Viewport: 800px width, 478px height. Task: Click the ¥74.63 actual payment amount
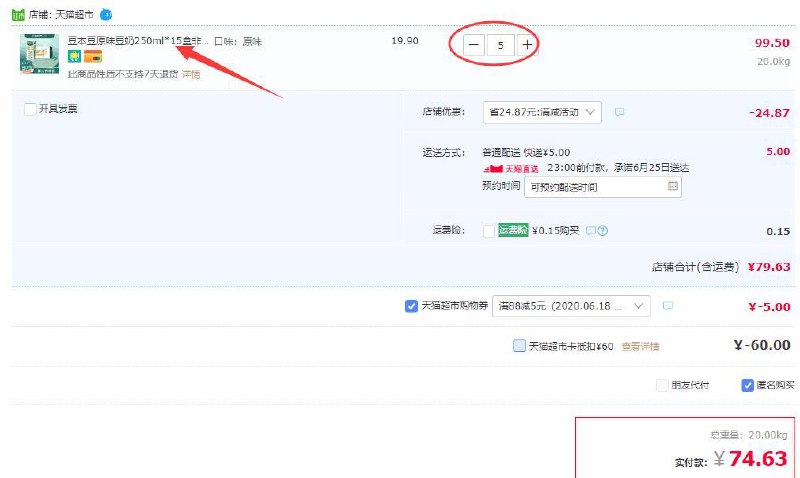pos(751,459)
